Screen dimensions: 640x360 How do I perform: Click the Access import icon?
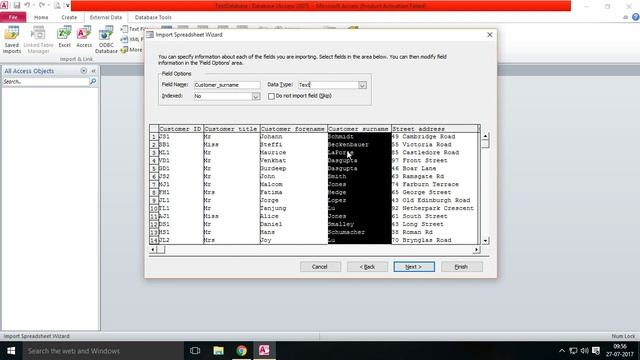point(84,38)
